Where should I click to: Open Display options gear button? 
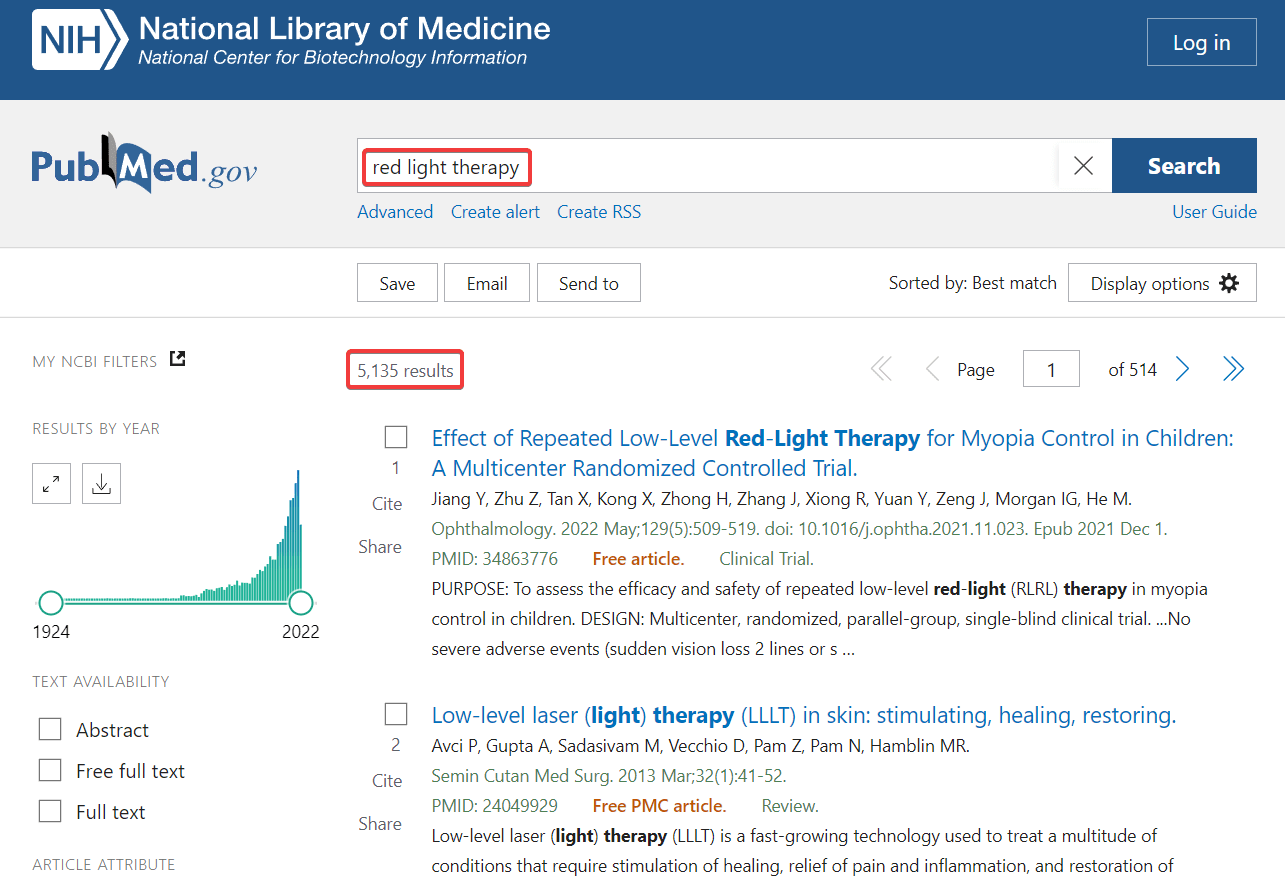point(1162,283)
